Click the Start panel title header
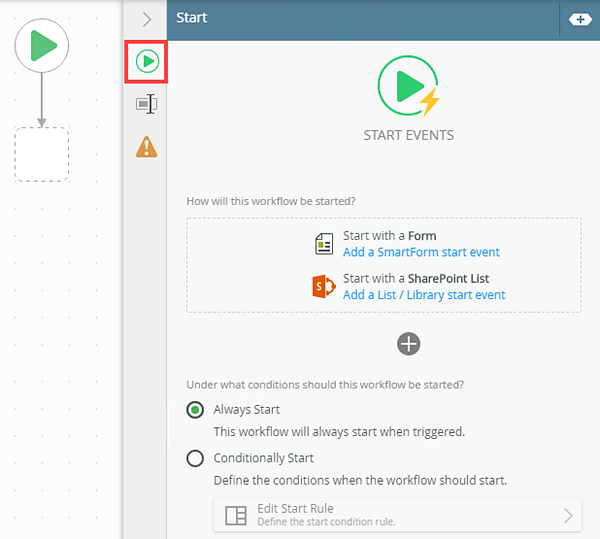600x539 pixels. [192, 18]
